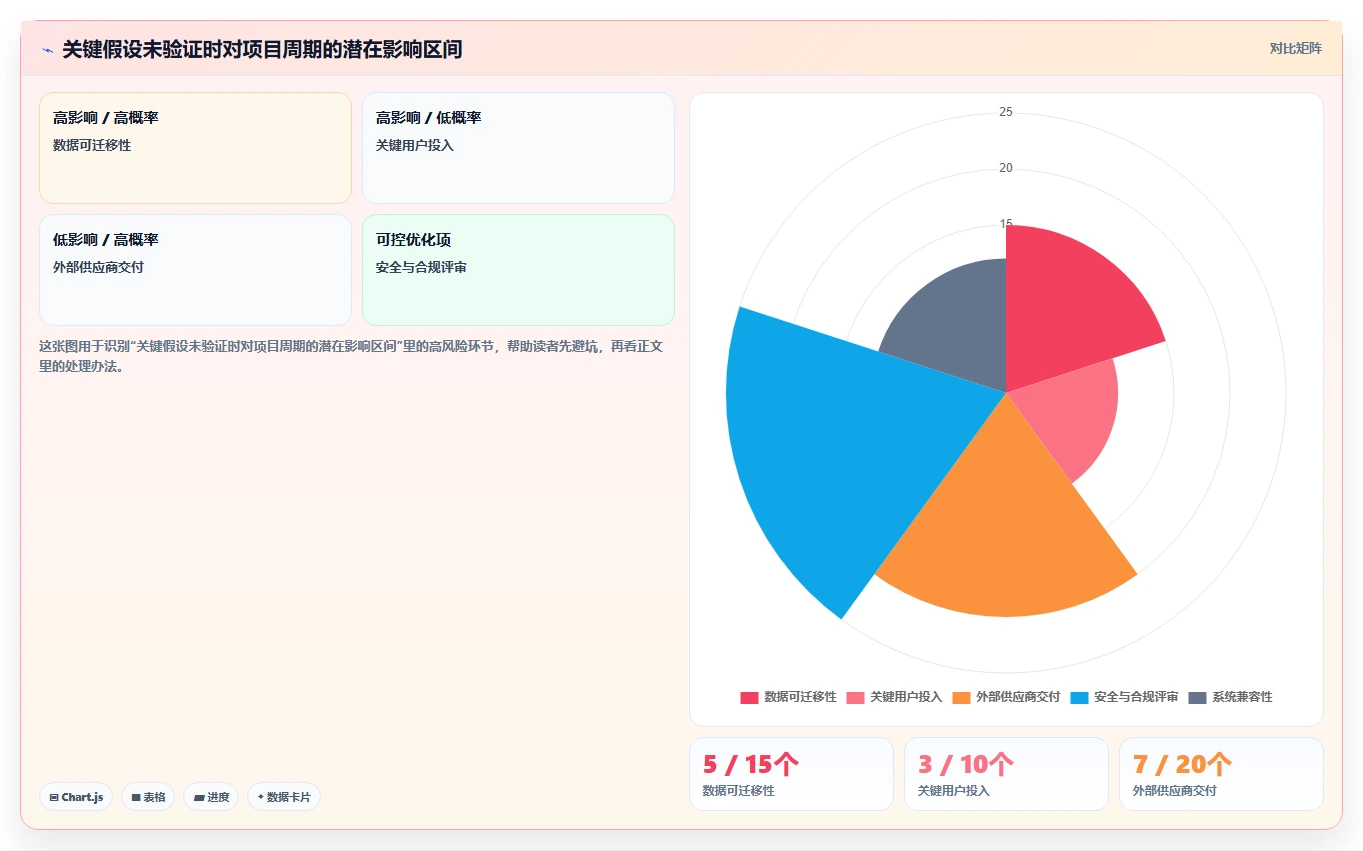The image size is (1363, 851).
Task: Select the 高影响 / 高概率 card
Action: (195, 148)
